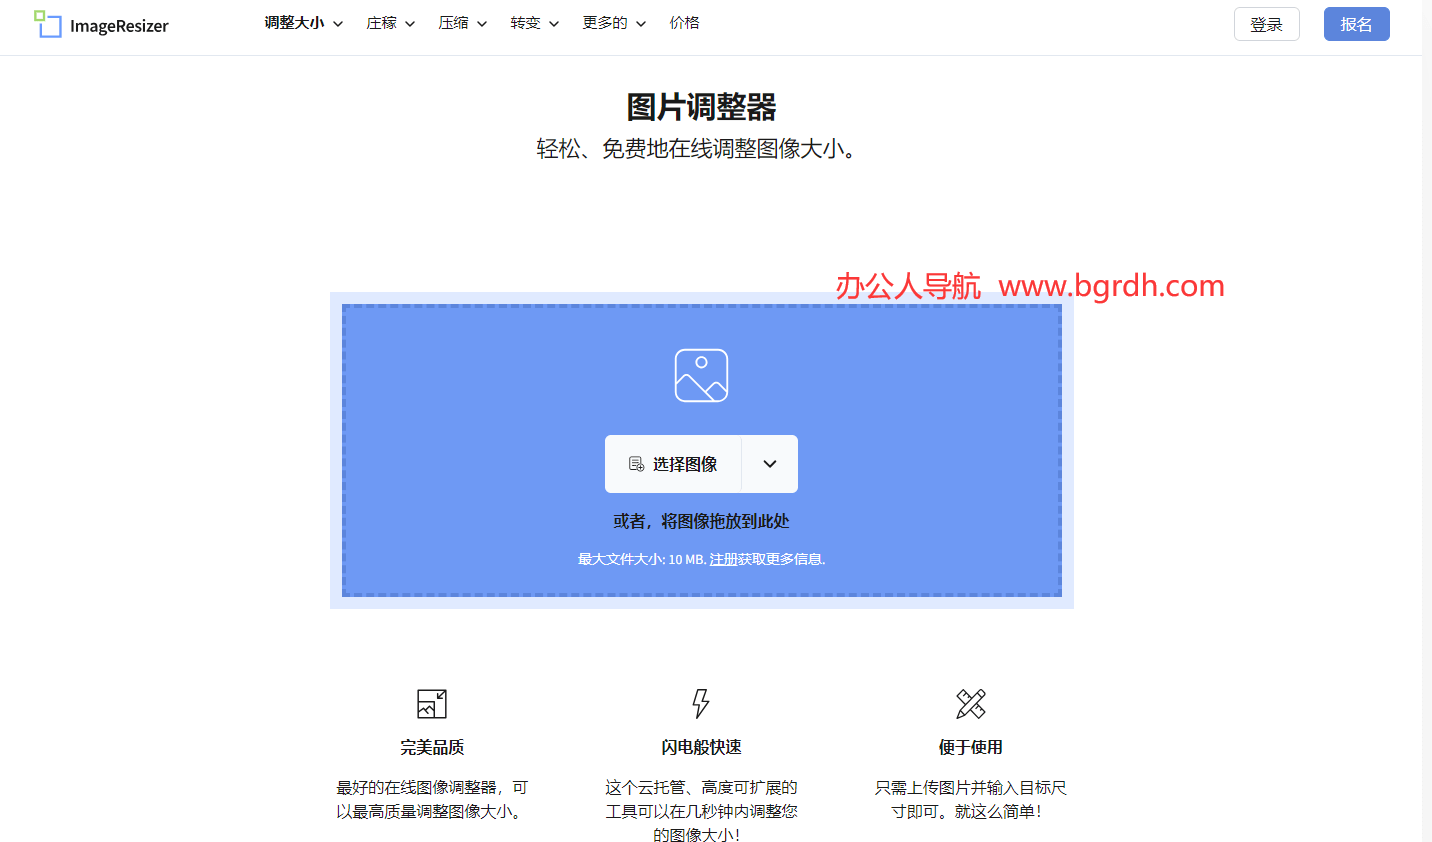Open the 注册 registration link
Screen dimensions: 1432x842
click(722, 559)
